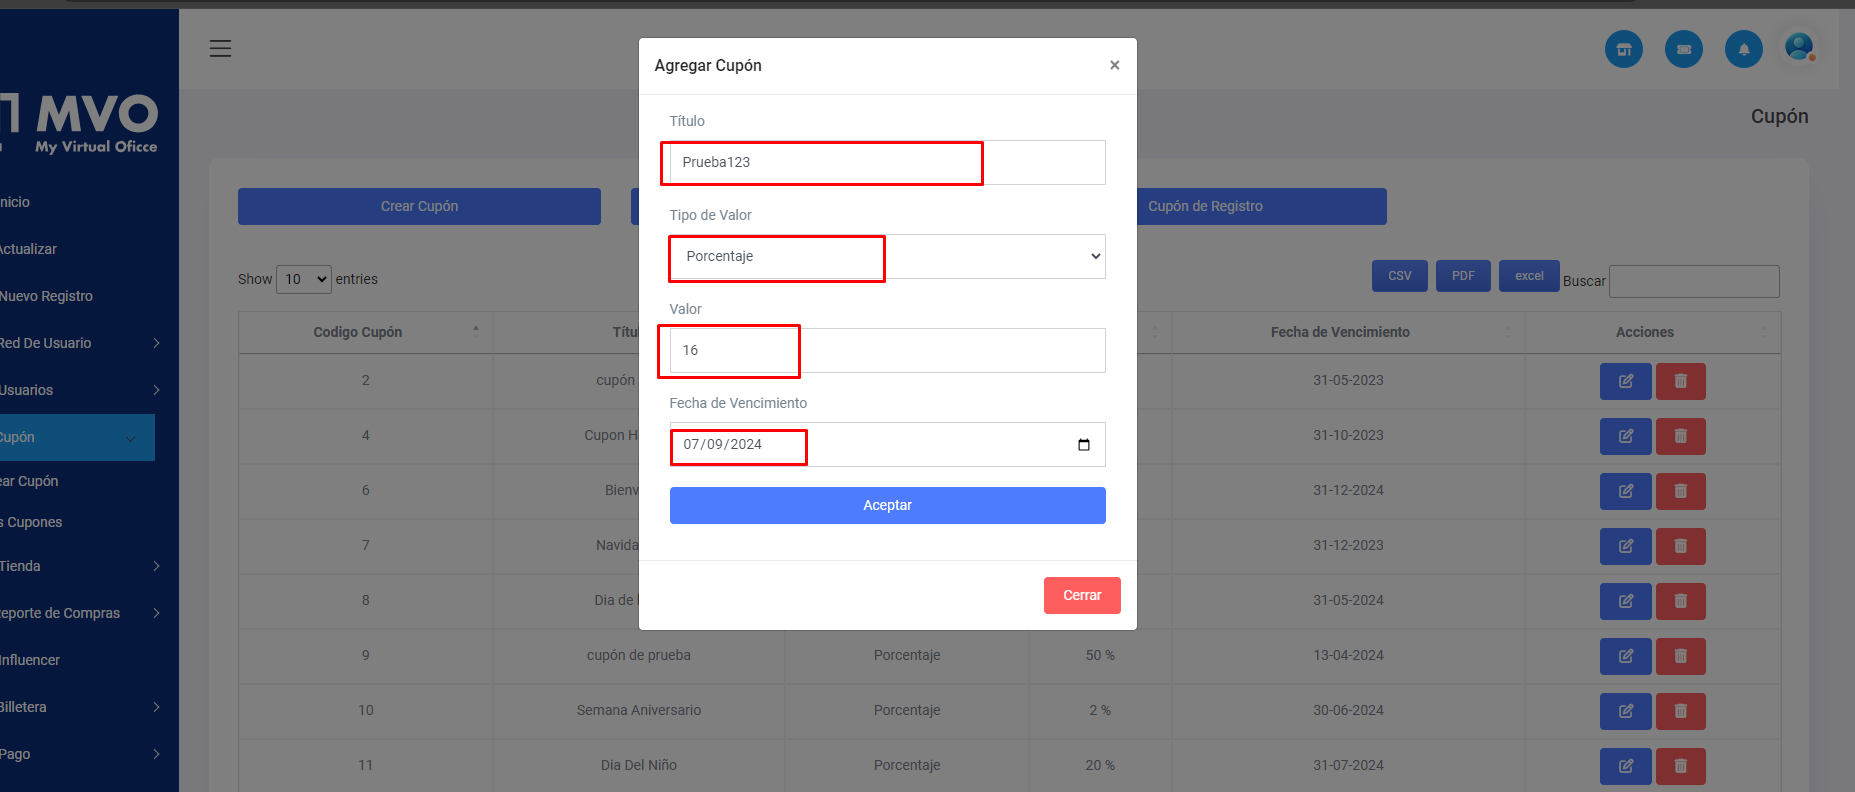
Task: Export the table with PDF button
Action: (x=1463, y=276)
